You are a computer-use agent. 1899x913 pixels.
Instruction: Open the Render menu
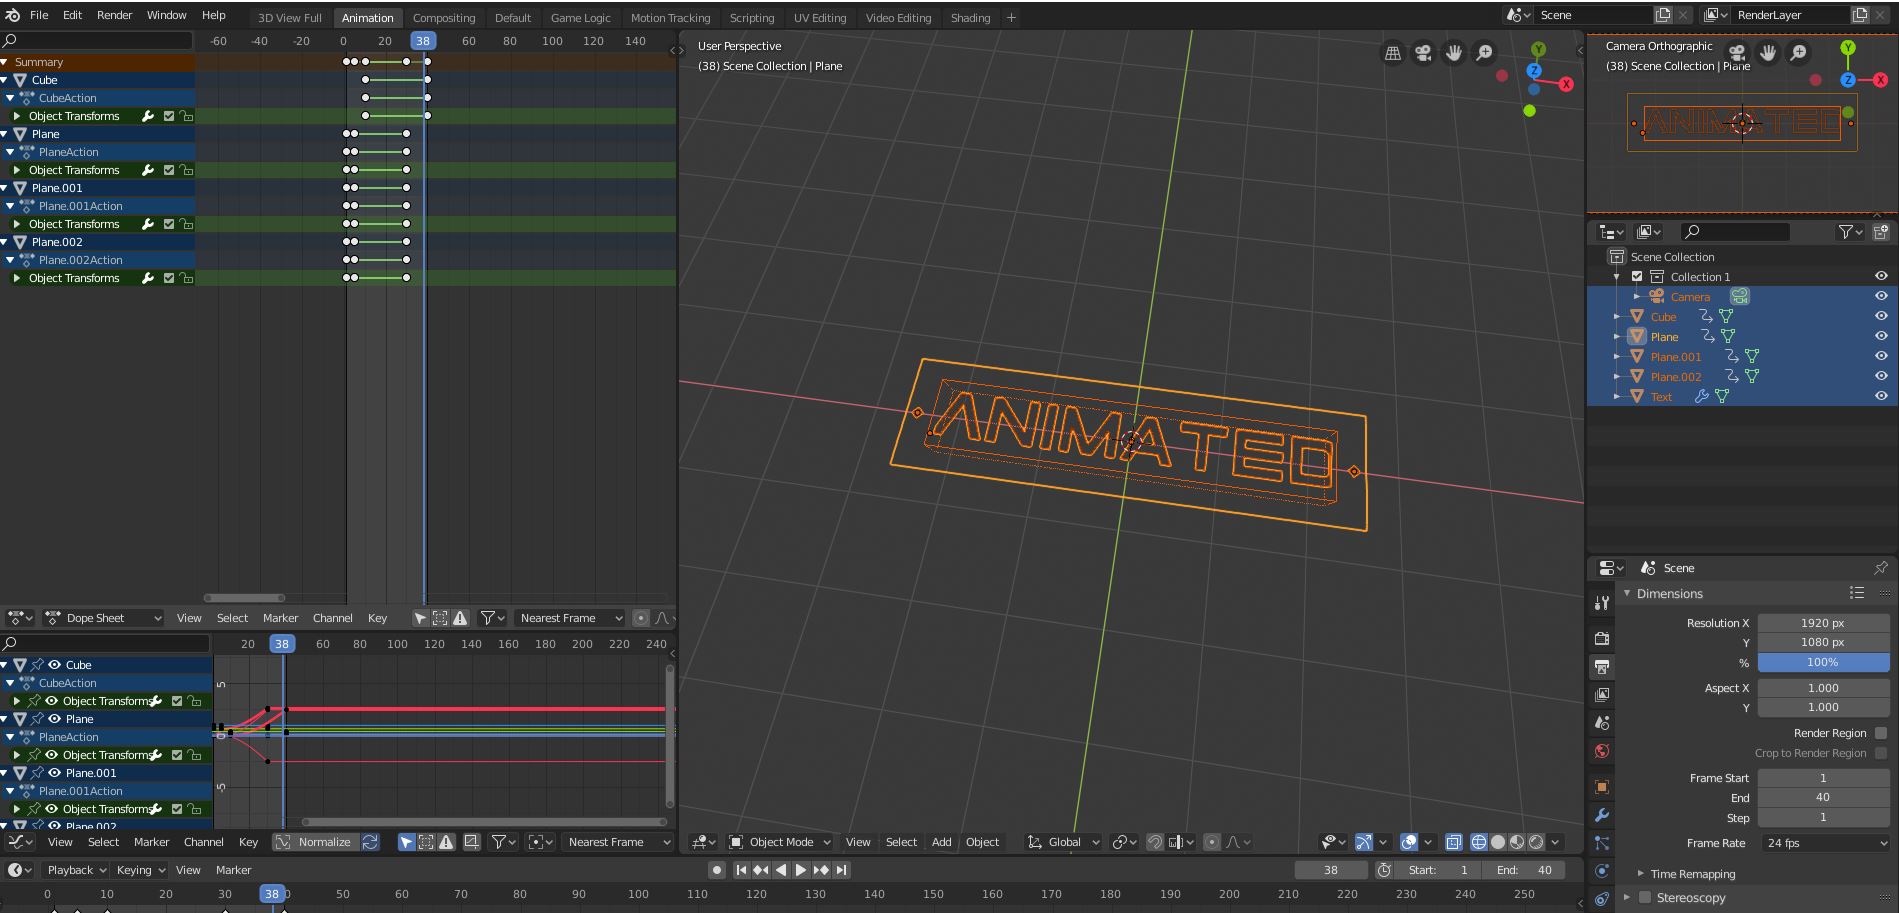pos(114,15)
